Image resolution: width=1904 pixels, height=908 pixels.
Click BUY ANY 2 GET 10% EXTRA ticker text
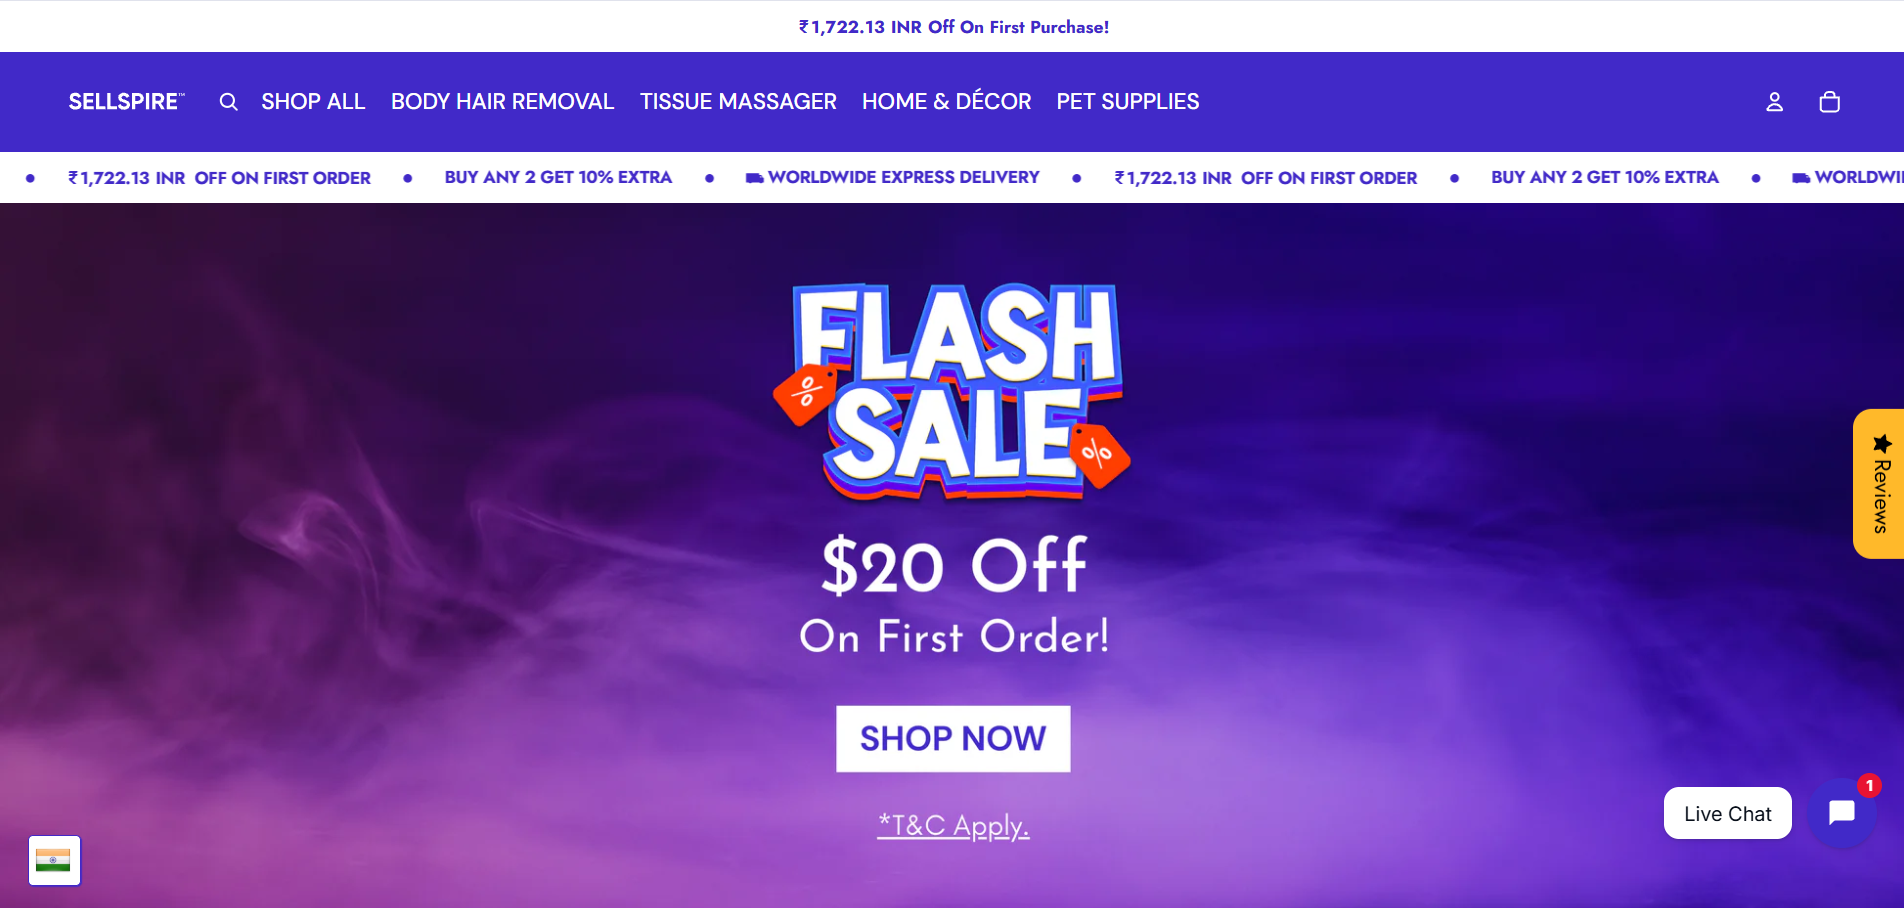[x=558, y=178]
